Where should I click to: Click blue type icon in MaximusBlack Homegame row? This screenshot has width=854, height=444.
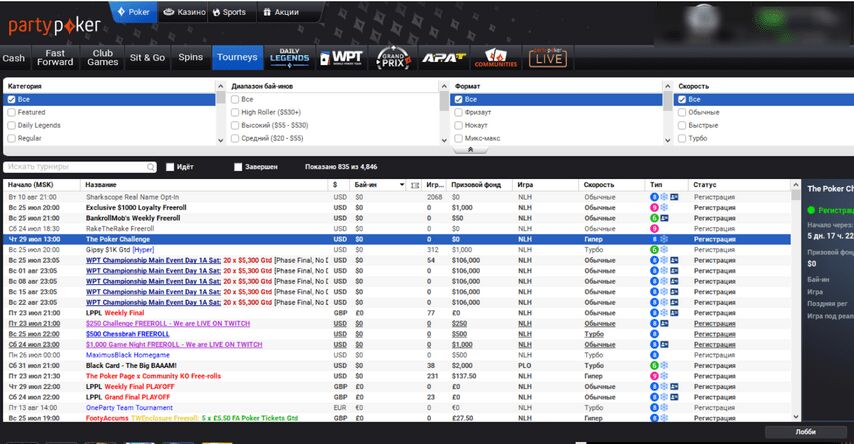tap(654, 355)
